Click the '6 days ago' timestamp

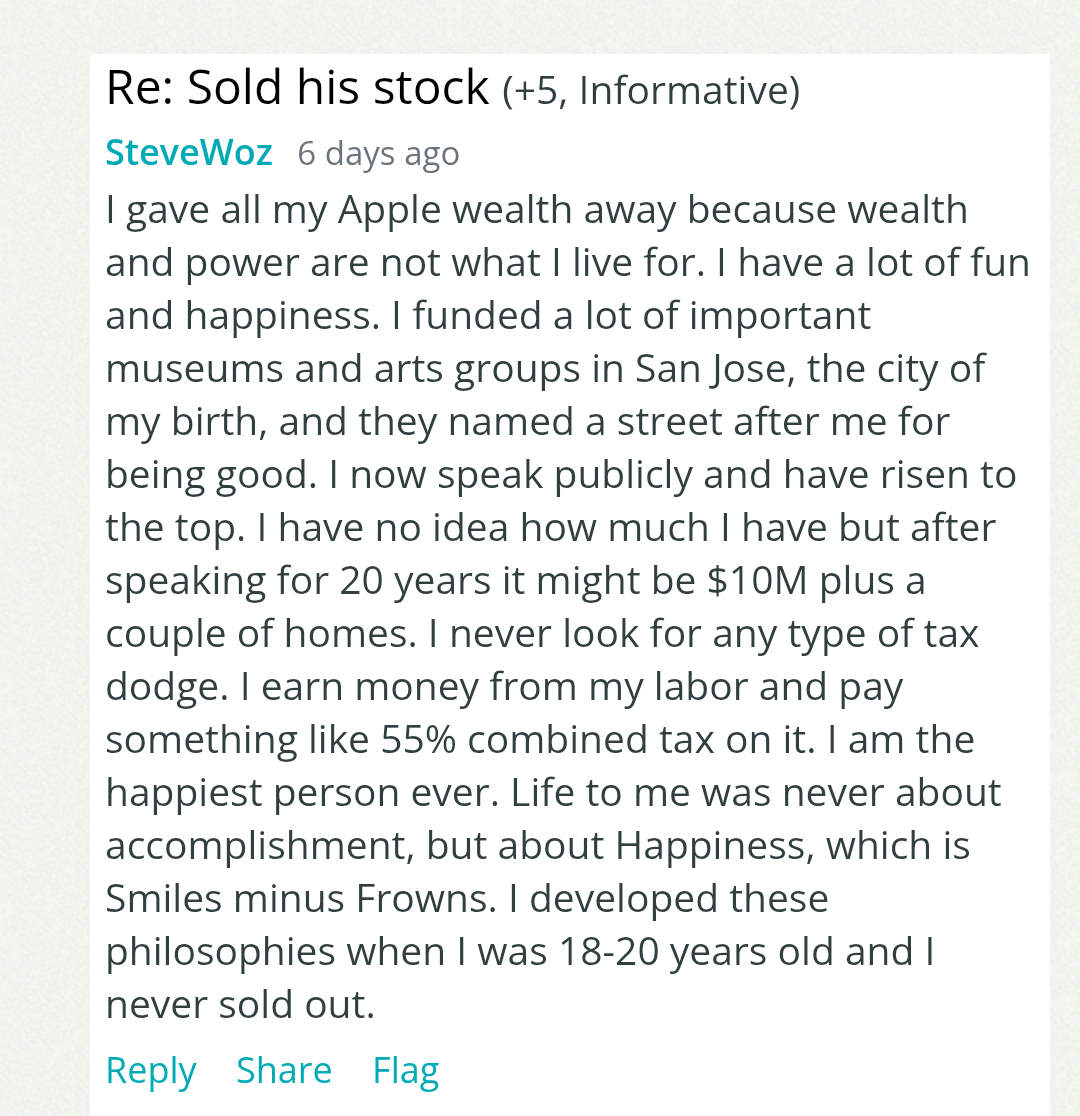tap(378, 154)
